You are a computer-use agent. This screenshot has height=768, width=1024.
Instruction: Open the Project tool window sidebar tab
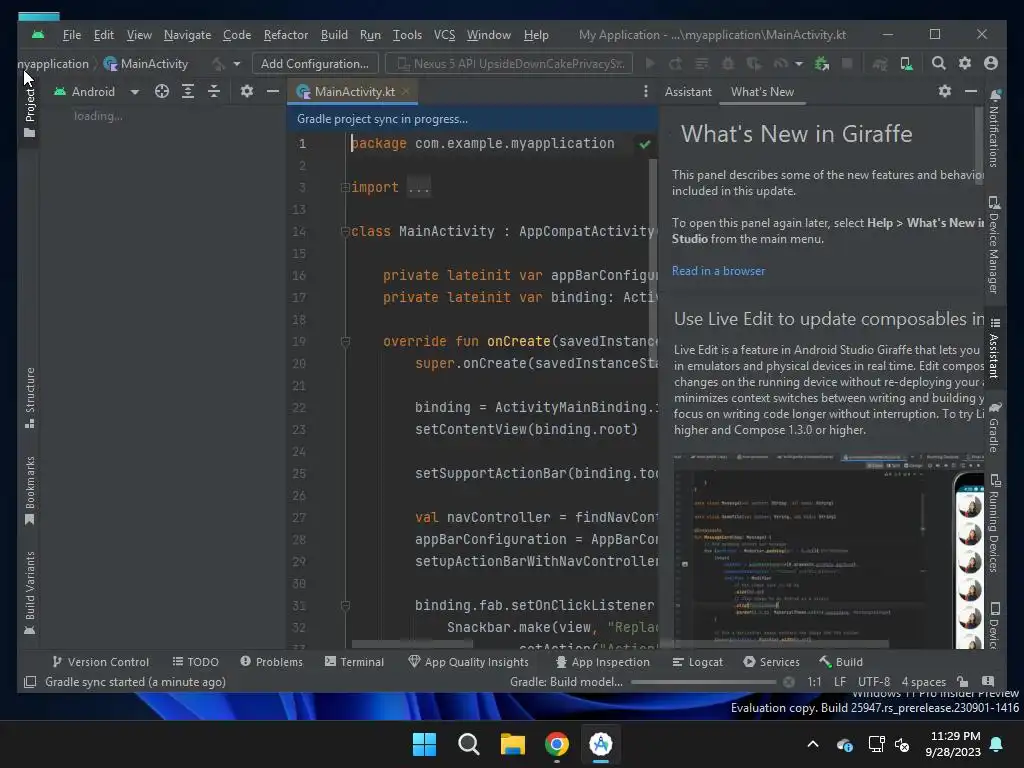[x=29, y=111]
